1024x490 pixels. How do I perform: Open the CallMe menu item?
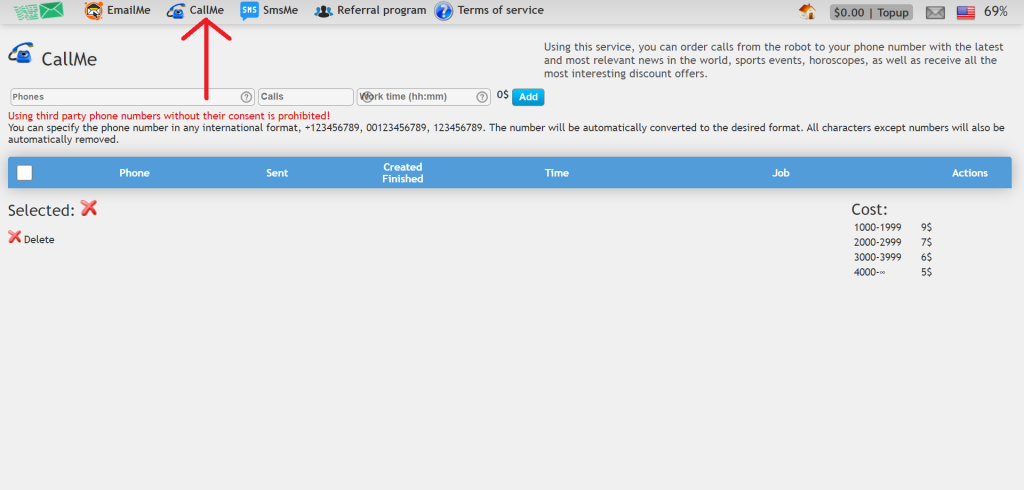pos(206,10)
